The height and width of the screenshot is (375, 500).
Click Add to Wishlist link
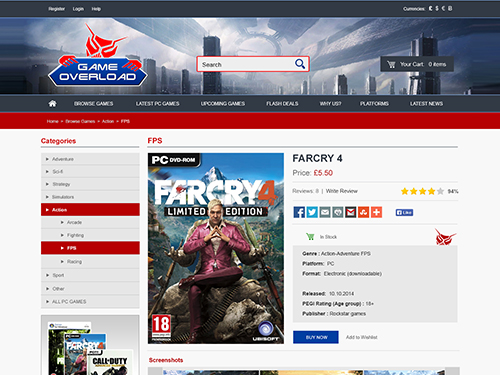(x=361, y=337)
